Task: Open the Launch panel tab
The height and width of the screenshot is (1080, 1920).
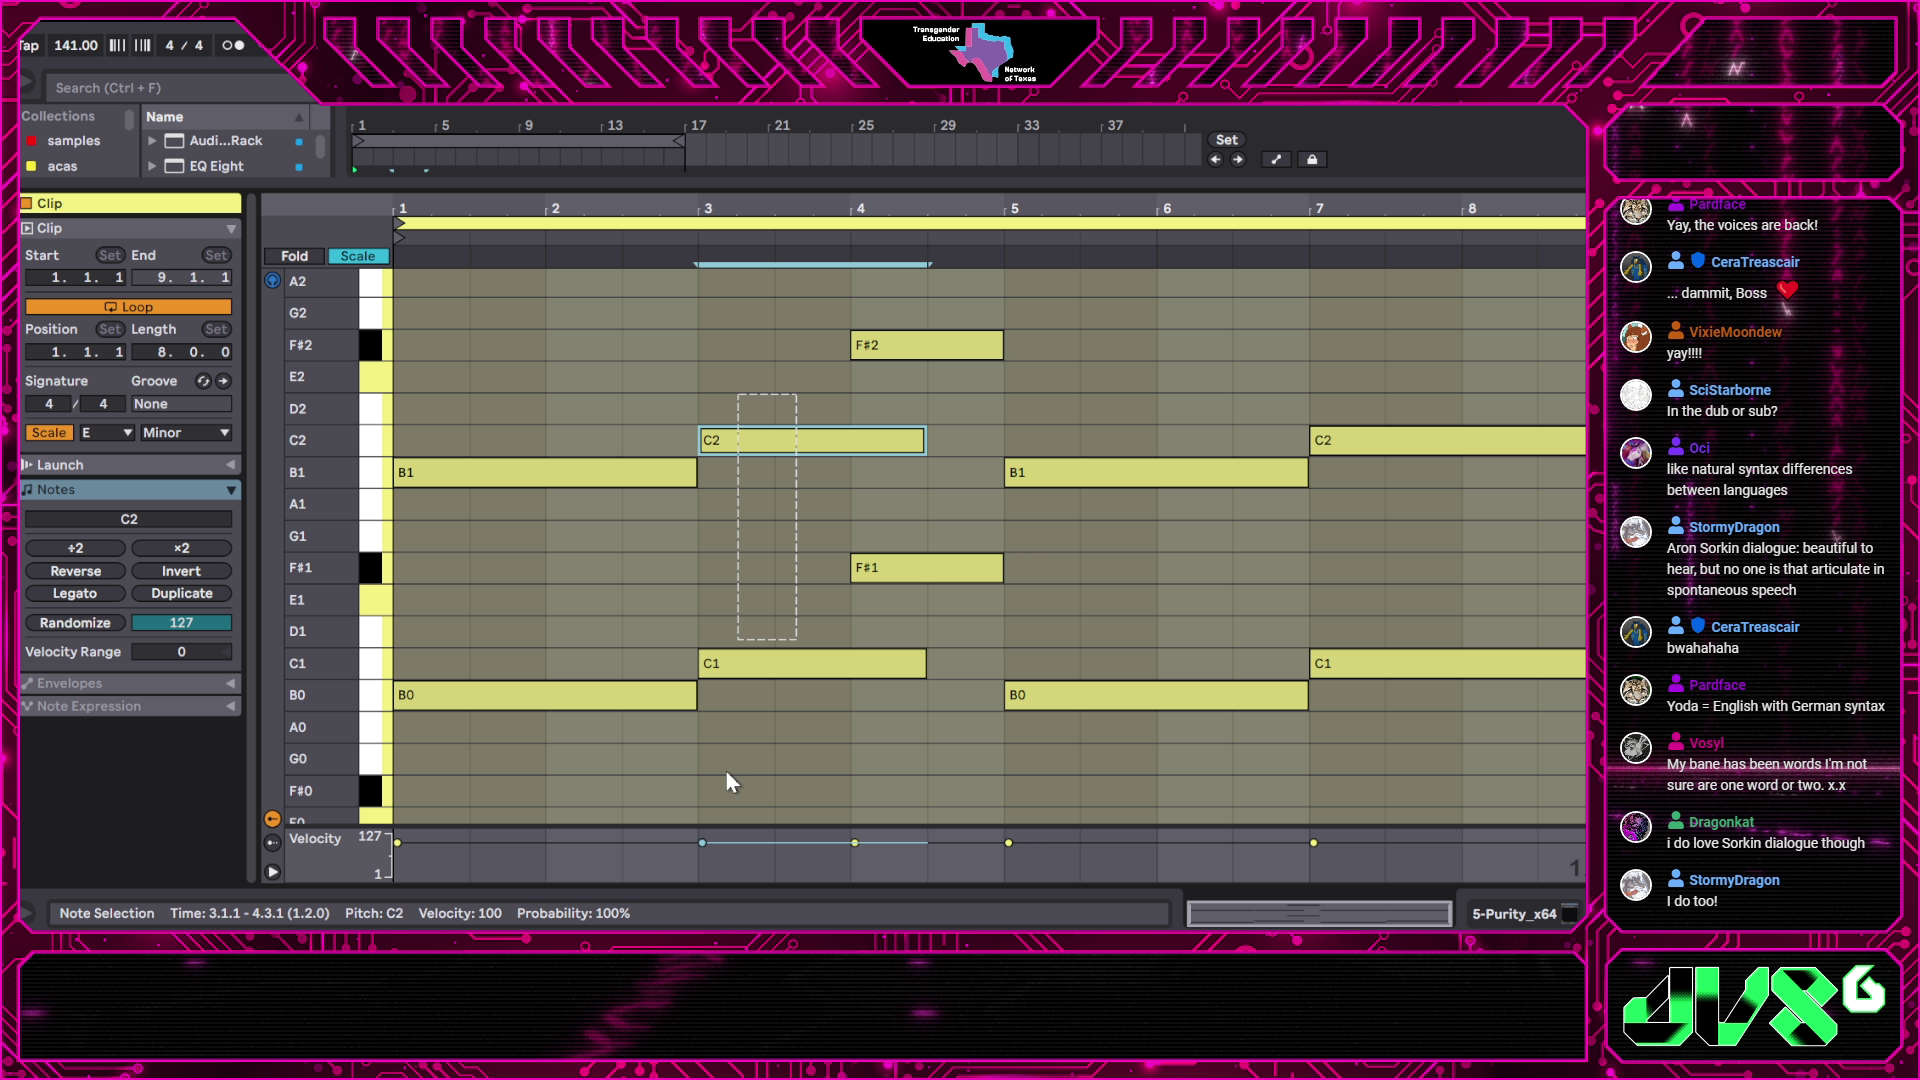Action: point(60,465)
